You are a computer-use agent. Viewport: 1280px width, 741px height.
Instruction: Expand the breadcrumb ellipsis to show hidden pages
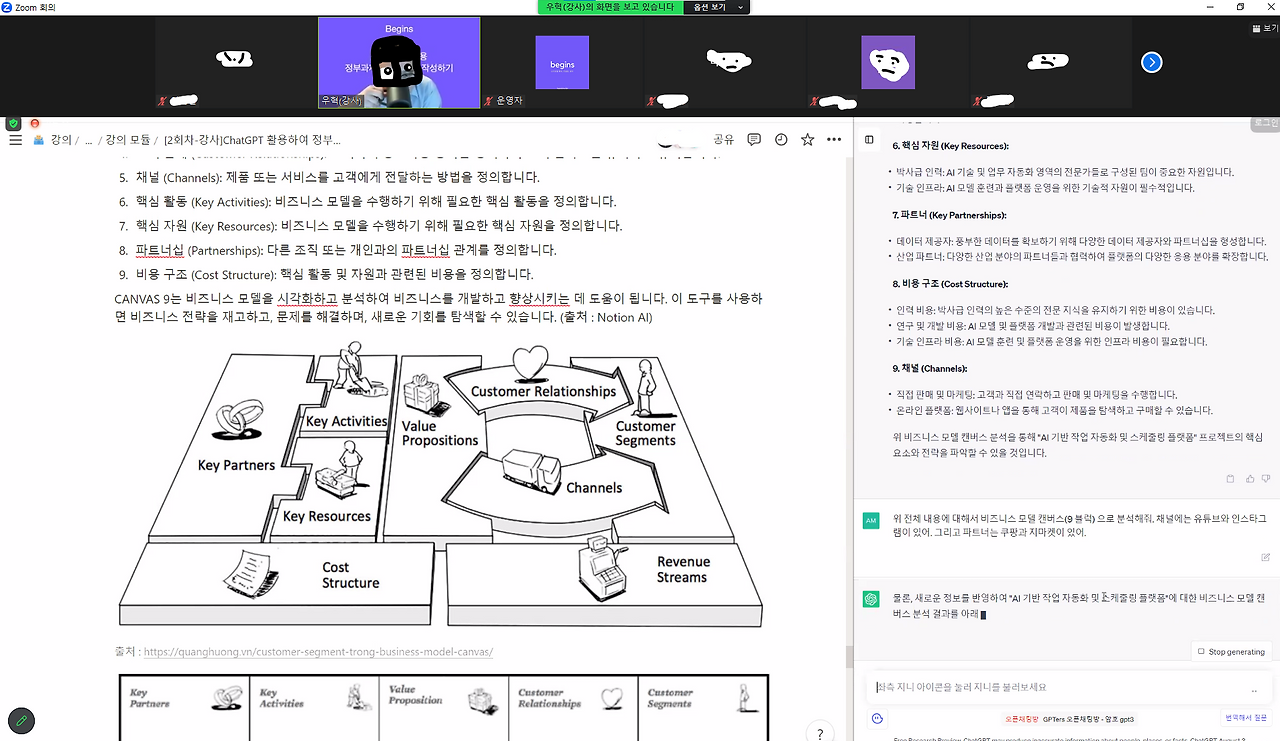87,139
